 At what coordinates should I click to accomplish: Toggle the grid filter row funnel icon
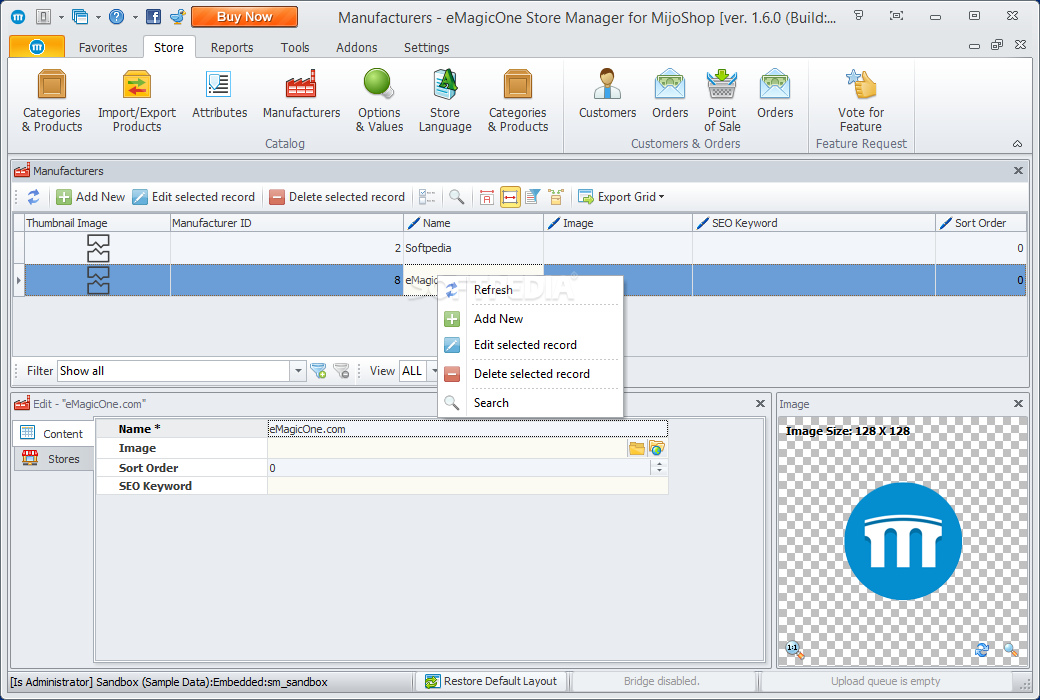click(x=533, y=197)
